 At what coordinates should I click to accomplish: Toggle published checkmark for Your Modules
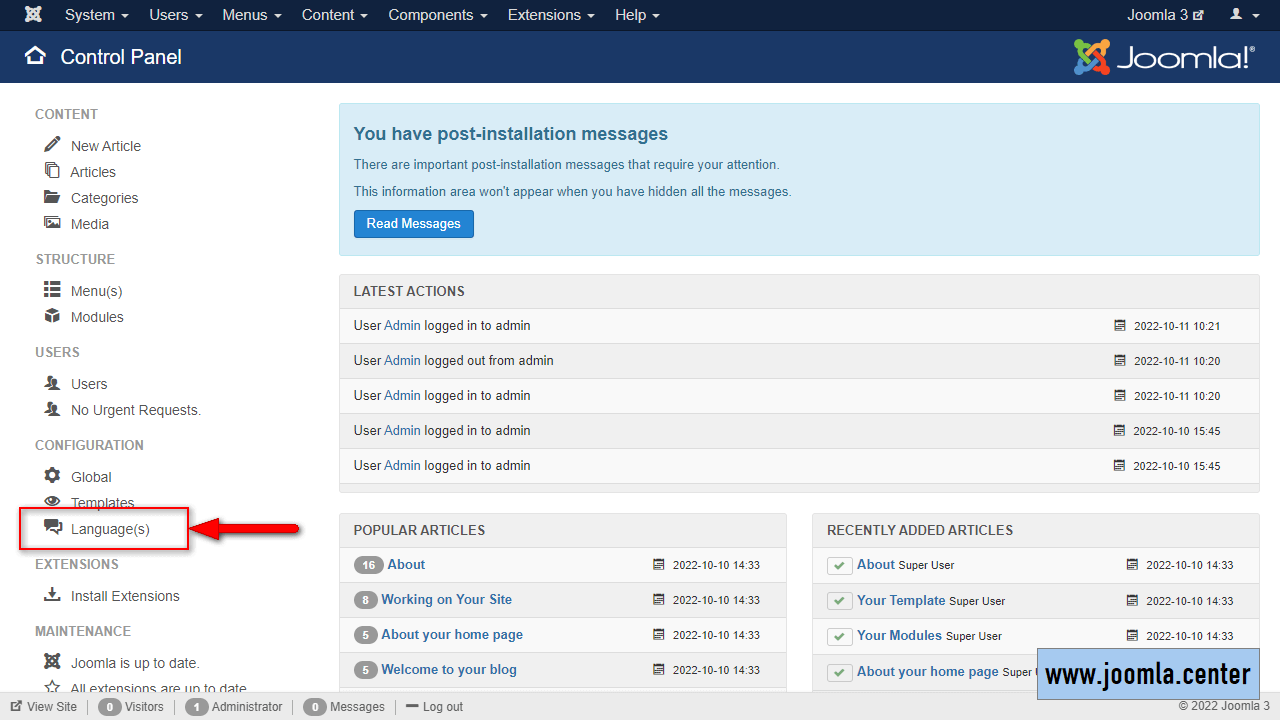839,636
